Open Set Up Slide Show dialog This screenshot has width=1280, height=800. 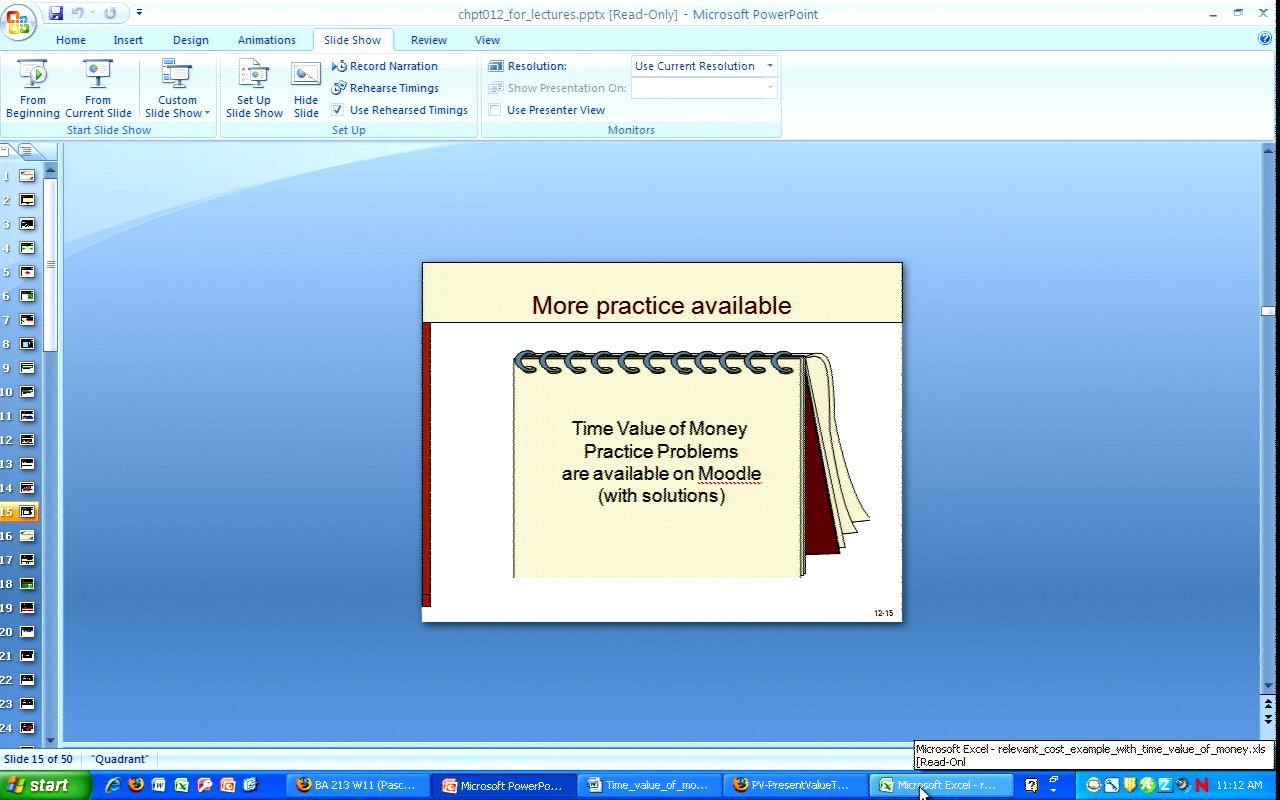coord(254,89)
